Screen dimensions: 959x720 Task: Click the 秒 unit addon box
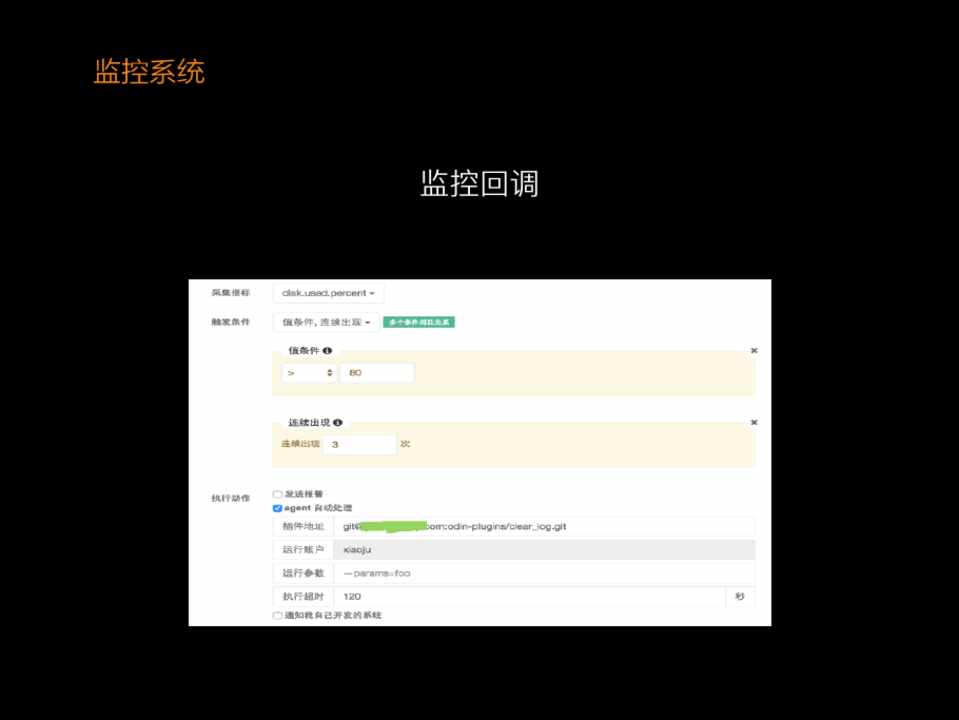click(x=740, y=596)
